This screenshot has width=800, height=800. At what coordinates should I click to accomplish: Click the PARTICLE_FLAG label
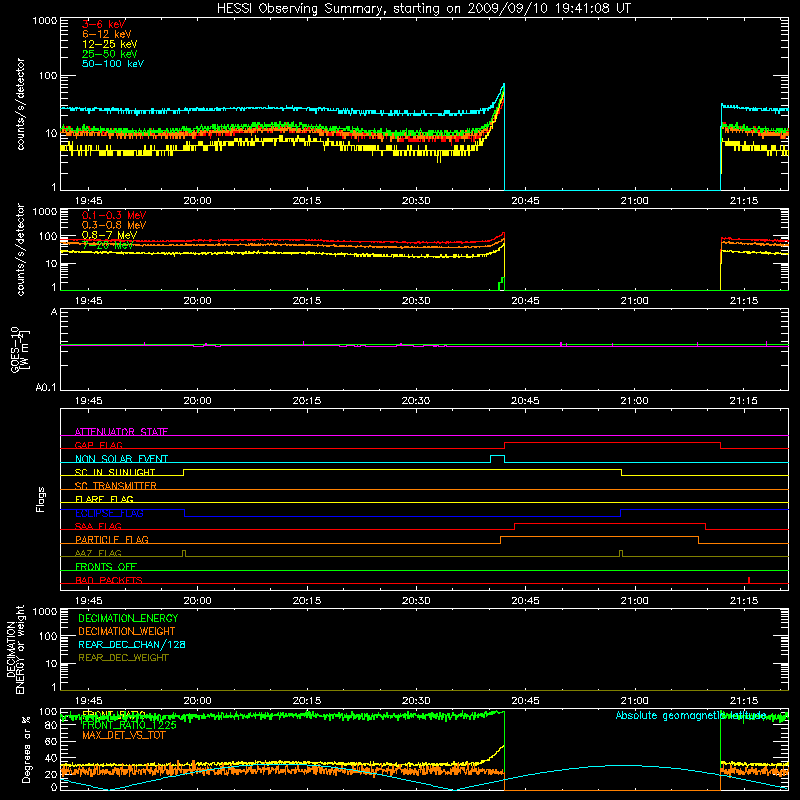click(112, 539)
